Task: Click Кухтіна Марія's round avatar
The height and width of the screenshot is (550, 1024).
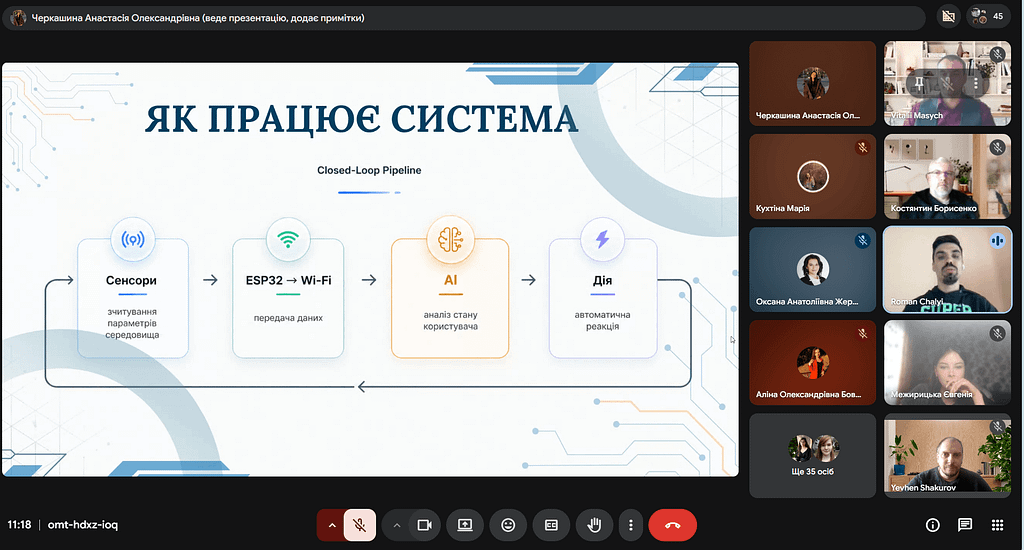Action: pyautogui.click(x=813, y=176)
